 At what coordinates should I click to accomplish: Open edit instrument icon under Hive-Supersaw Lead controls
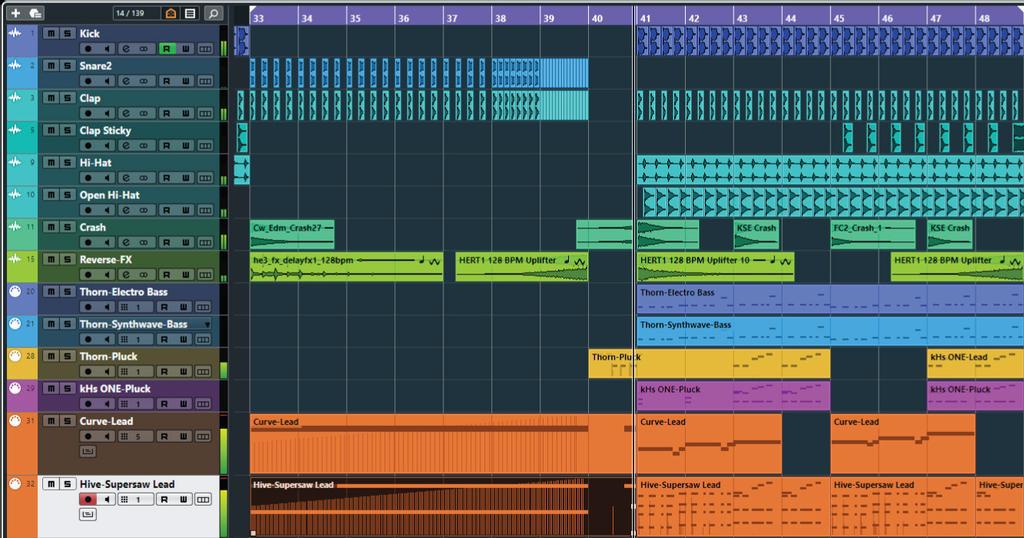pyautogui.click(x=88, y=514)
